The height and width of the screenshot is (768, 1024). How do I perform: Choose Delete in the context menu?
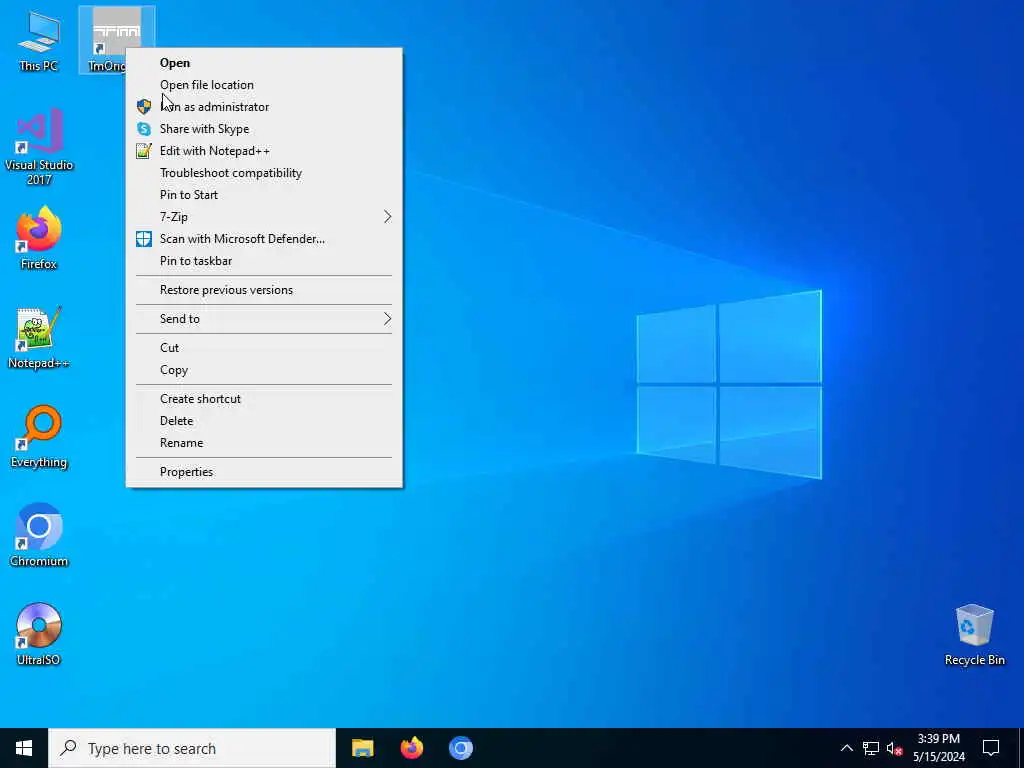[x=264, y=421]
